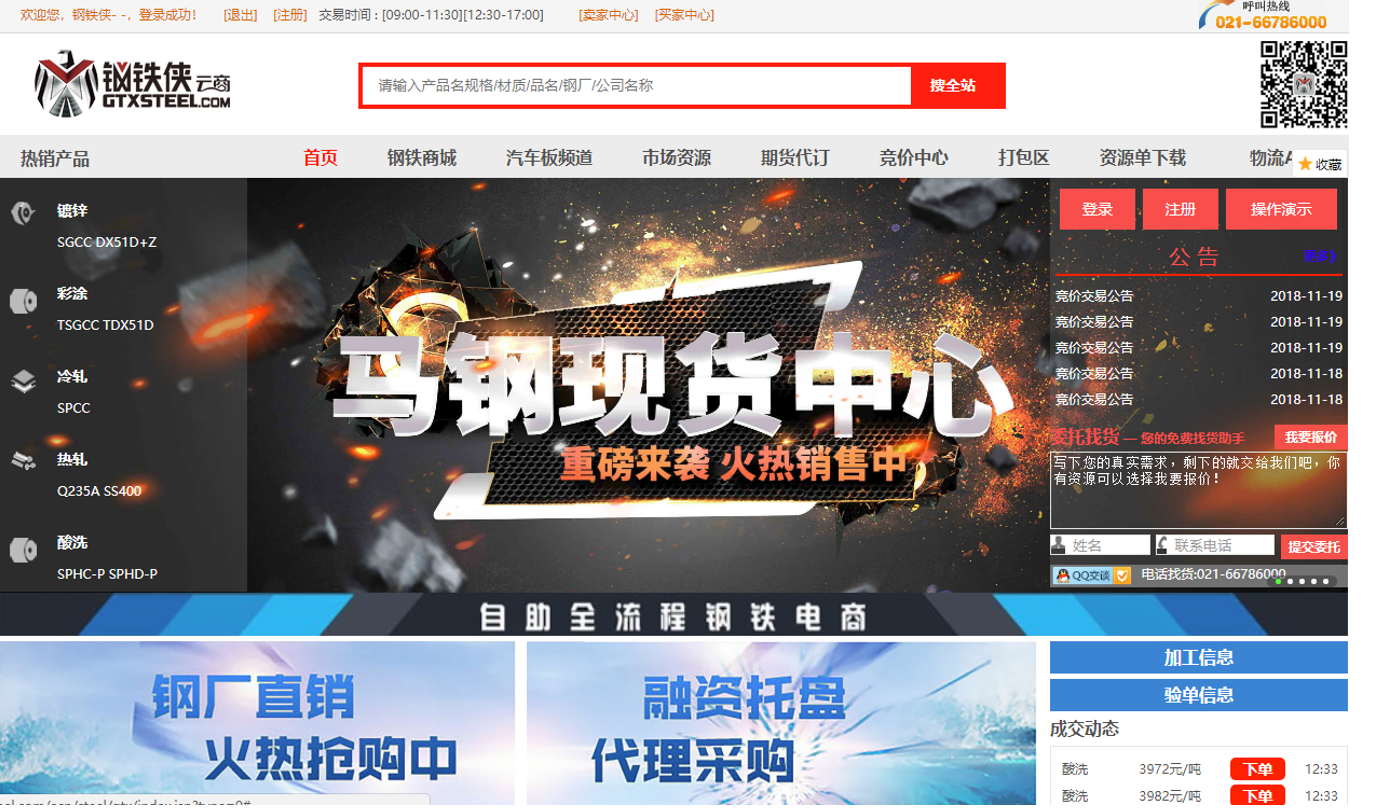1383x810 pixels.
Task: Click the 提交委托 submit button
Action: click(x=1313, y=547)
